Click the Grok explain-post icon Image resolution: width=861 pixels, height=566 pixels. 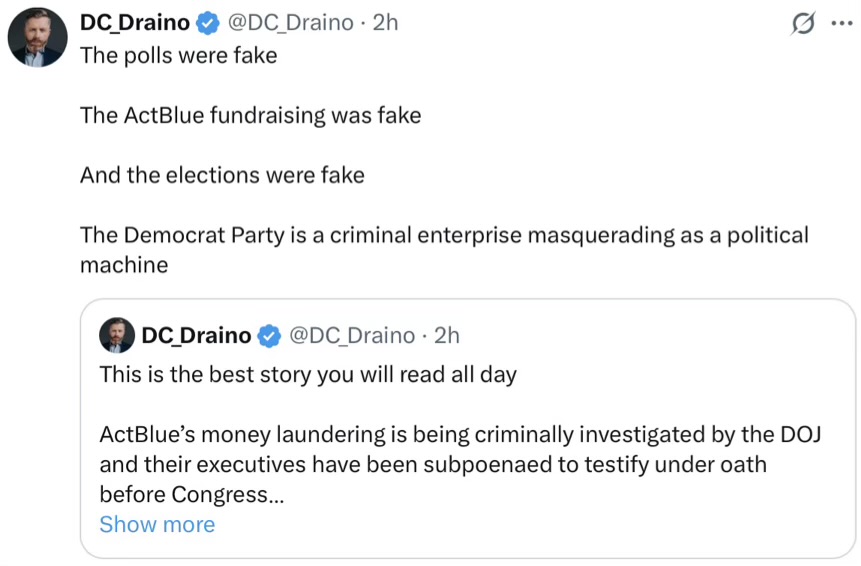pyautogui.click(x=803, y=23)
